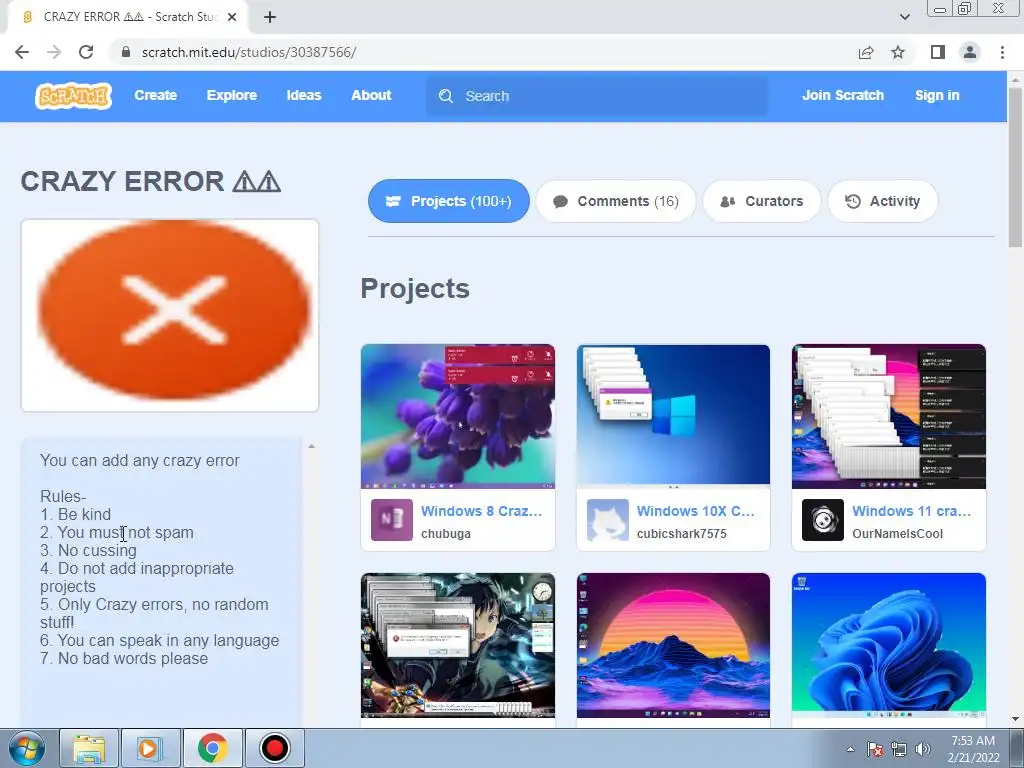1024x768 pixels.
Task: Adjust volume via speaker tray icon
Action: point(923,750)
